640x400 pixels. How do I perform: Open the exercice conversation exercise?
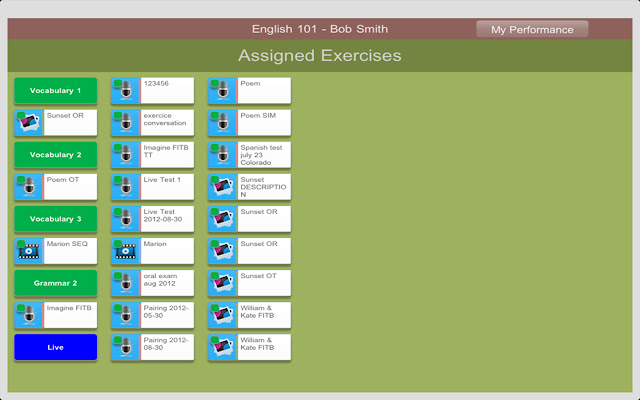153,122
